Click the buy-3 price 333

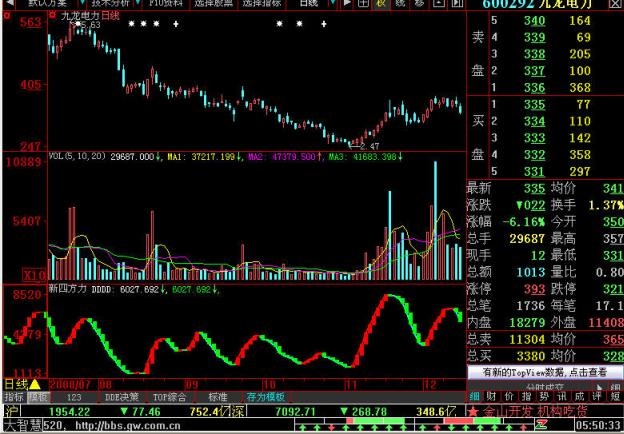[x=534, y=138]
